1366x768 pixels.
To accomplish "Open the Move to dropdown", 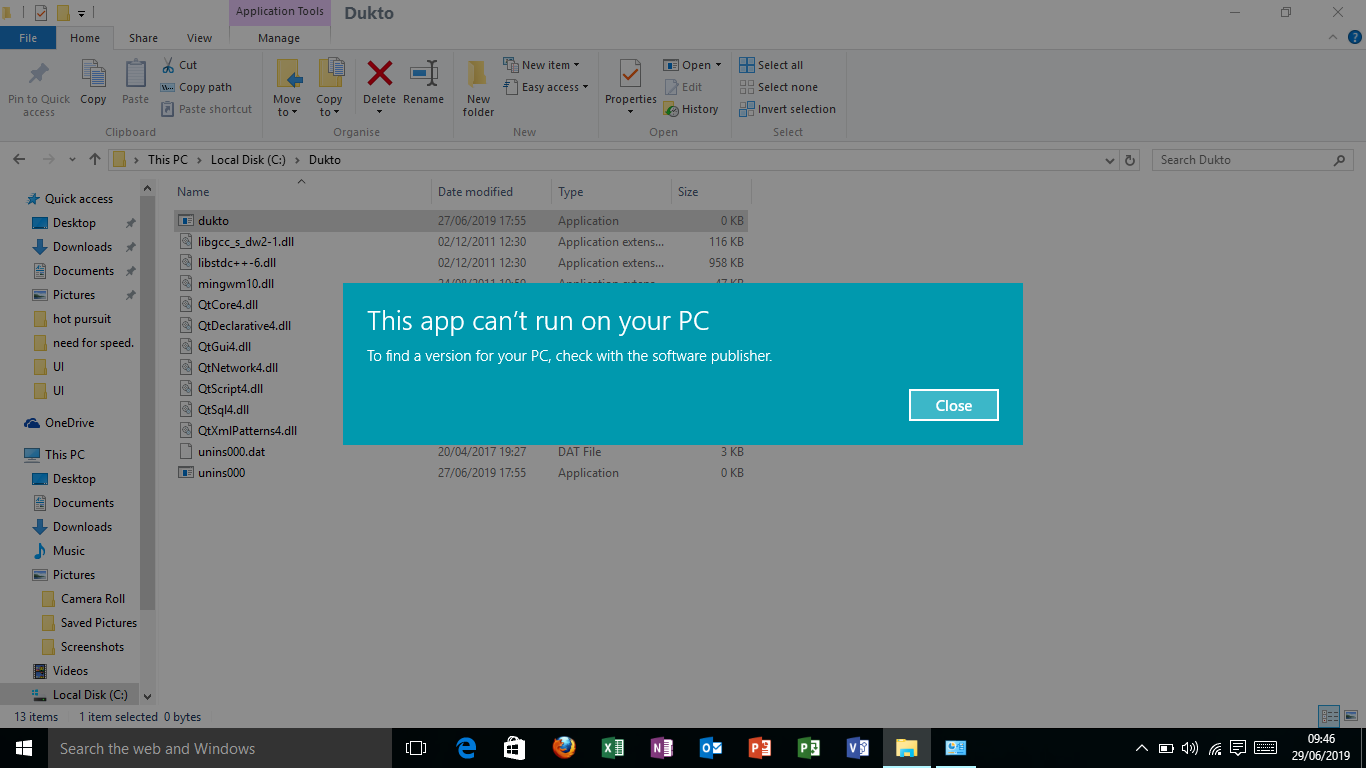I will click(287, 88).
